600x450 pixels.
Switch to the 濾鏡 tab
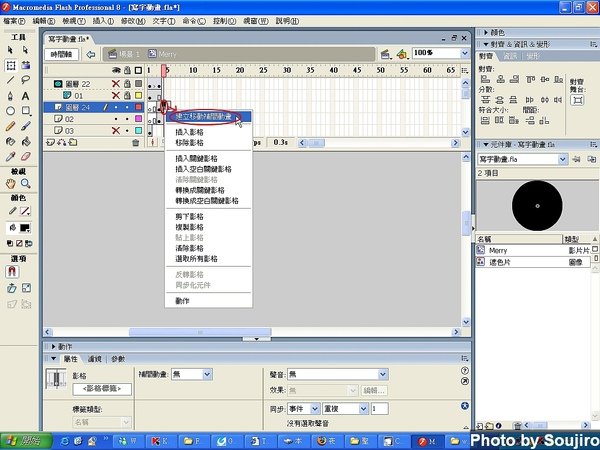tap(95, 359)
